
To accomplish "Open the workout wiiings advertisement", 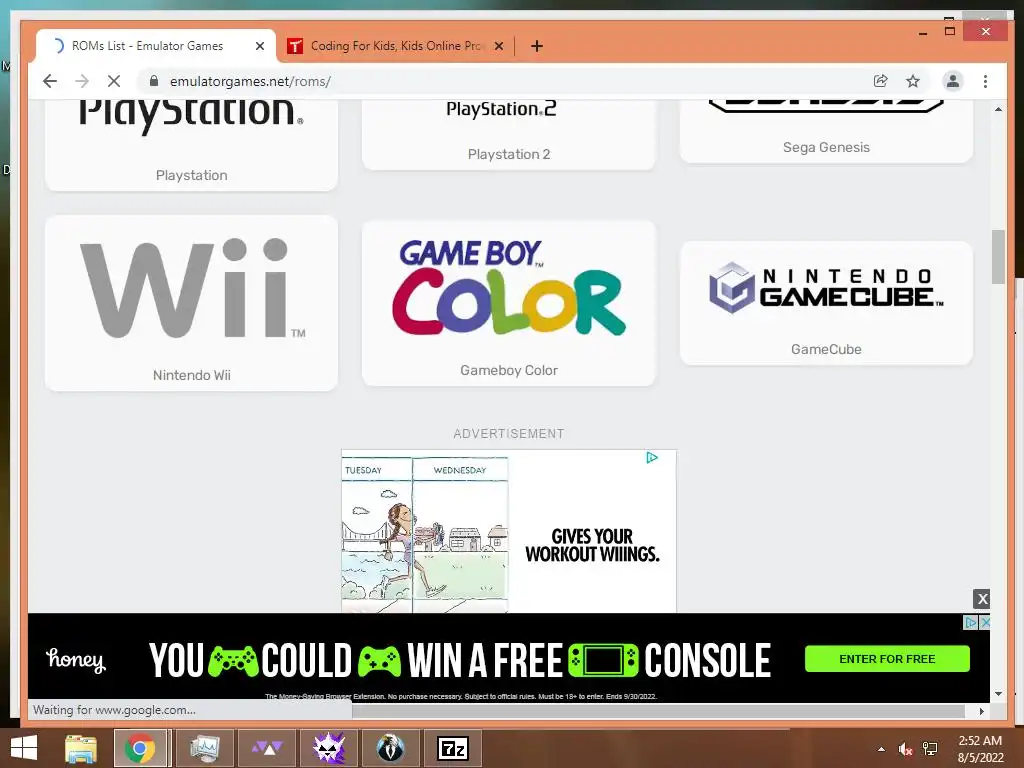I will point(509,531).
